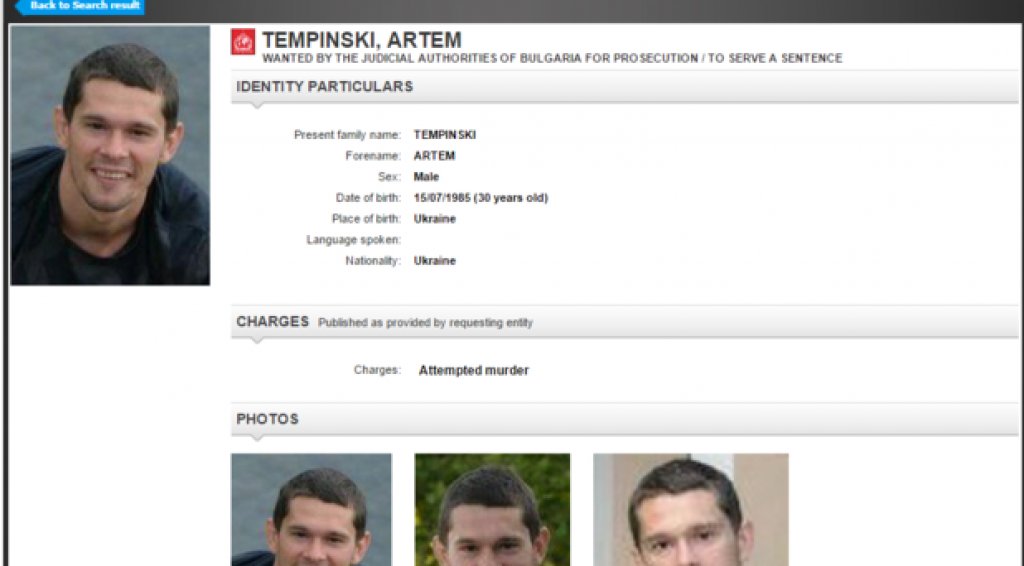This screenshot has height=566, width=1024.
Task: Click the Forename value ARTEM
Action: click(x=434, y=156)
